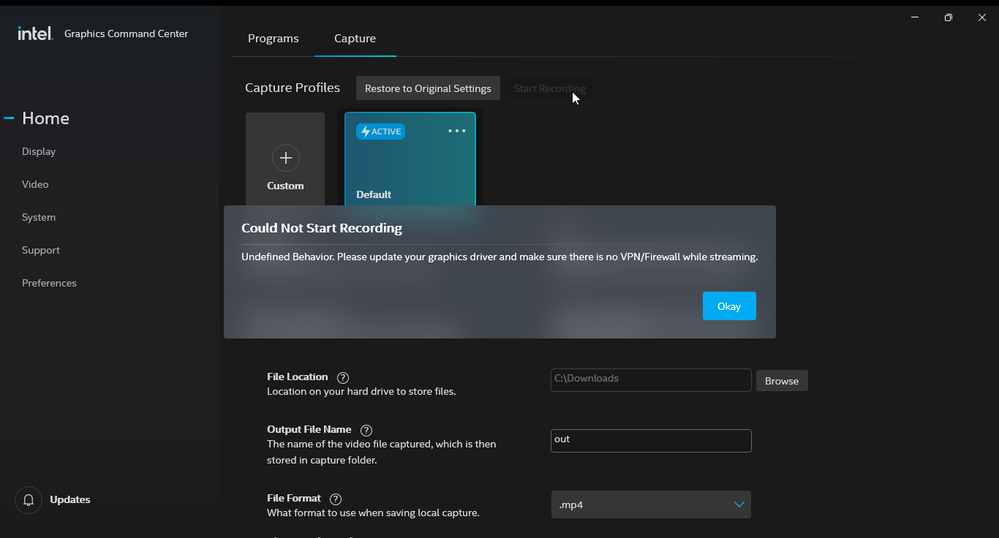Show help for File Location

tap(343, 377)
